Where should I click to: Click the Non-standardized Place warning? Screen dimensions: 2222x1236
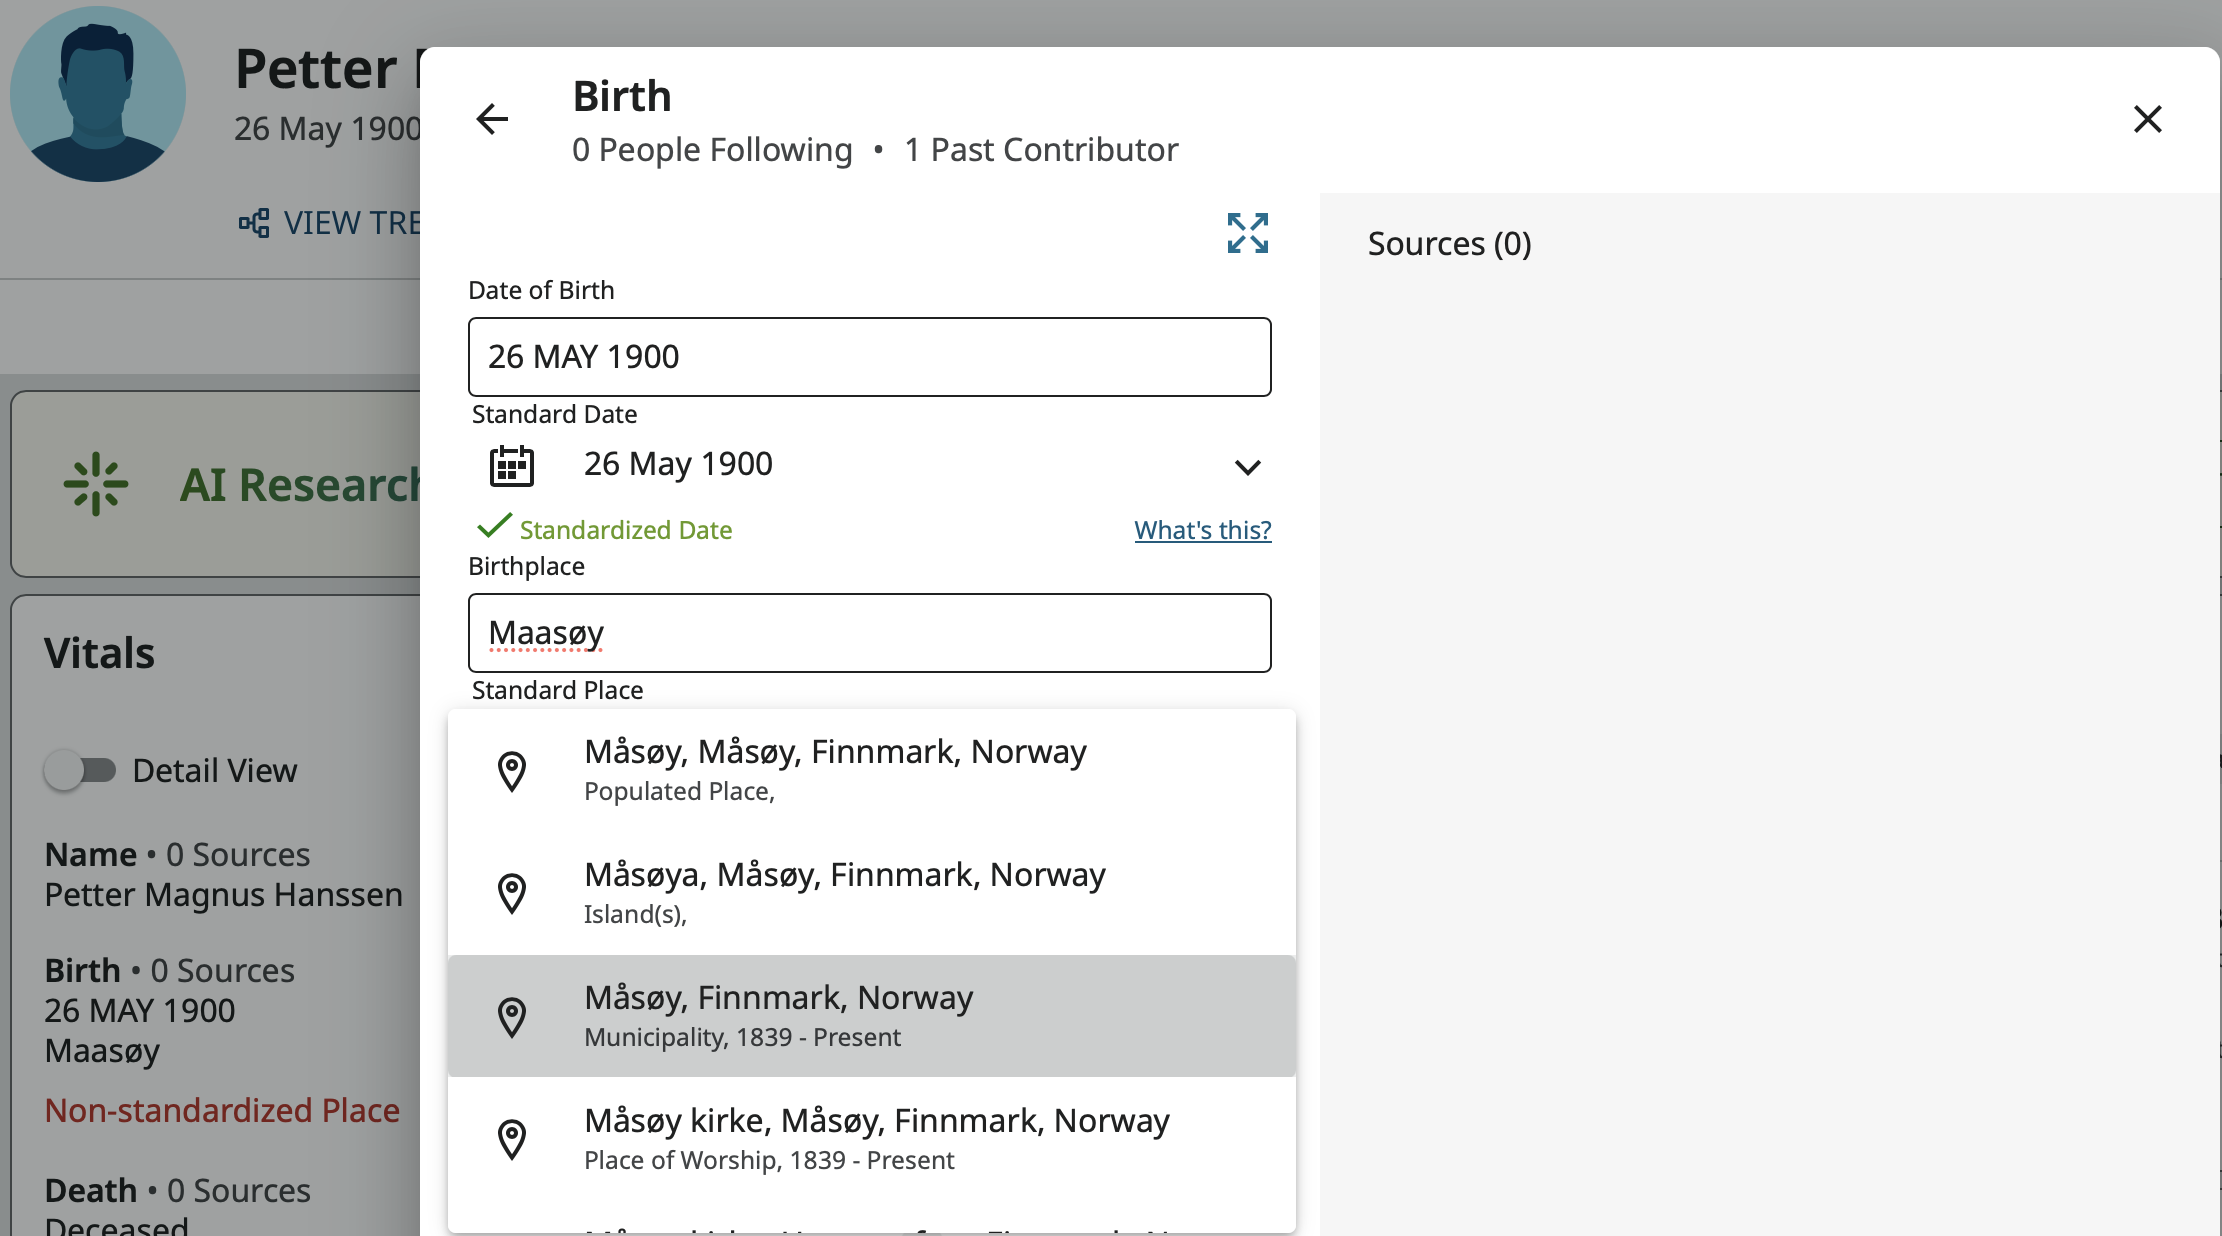click(x=222, y=1110)
